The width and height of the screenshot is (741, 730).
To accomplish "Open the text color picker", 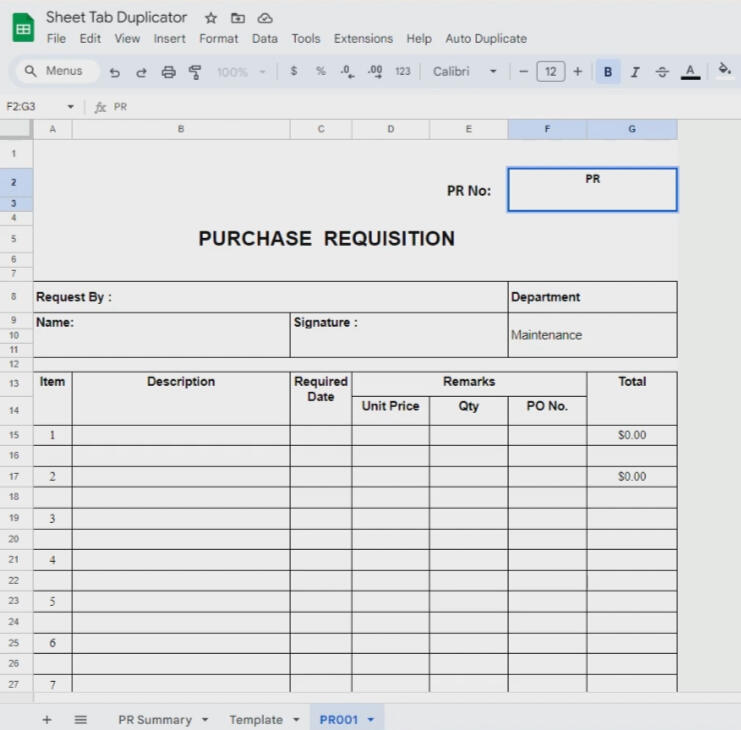I will pyautogui.click(x=690, y=72).
